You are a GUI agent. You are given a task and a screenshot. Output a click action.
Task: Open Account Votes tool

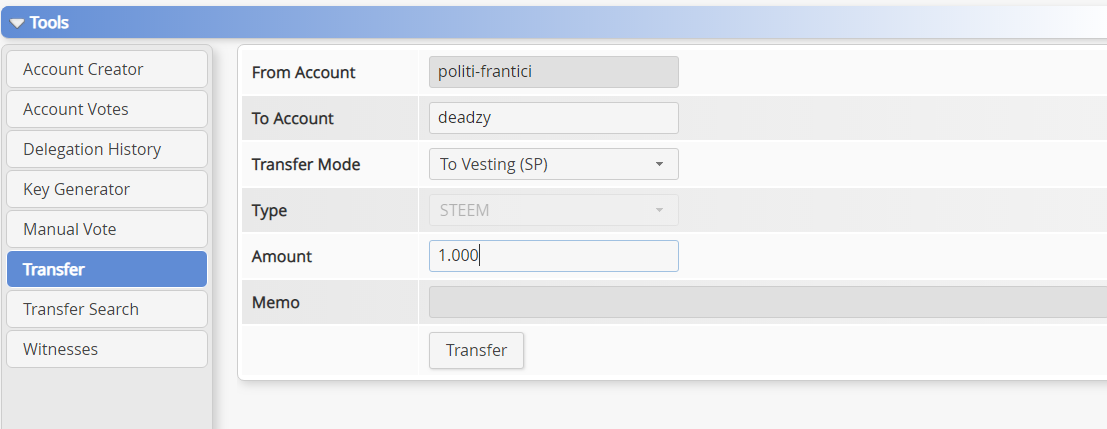[107, 109]
